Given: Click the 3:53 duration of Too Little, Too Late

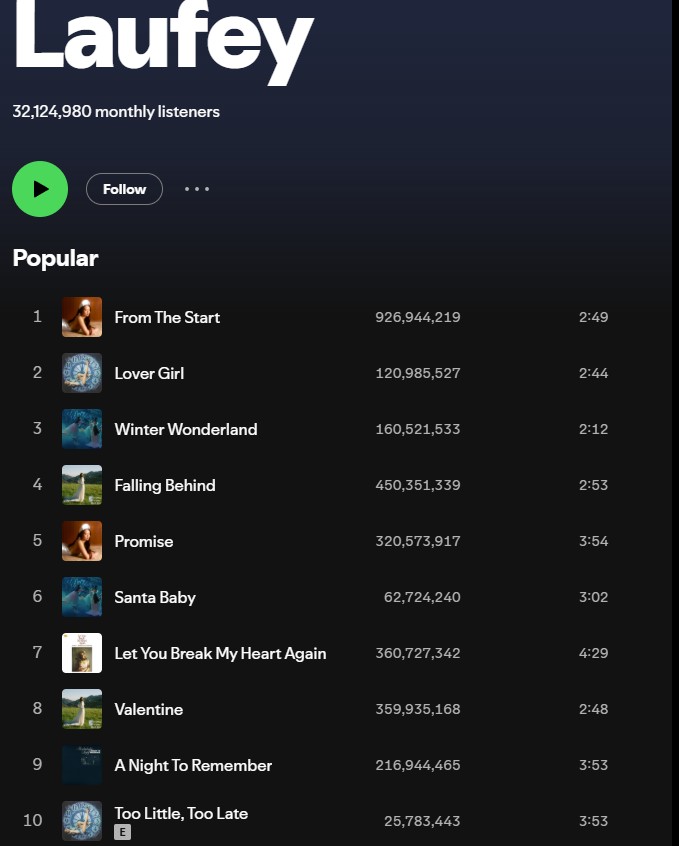Looking at the screenshot, I should pos(594,821).
